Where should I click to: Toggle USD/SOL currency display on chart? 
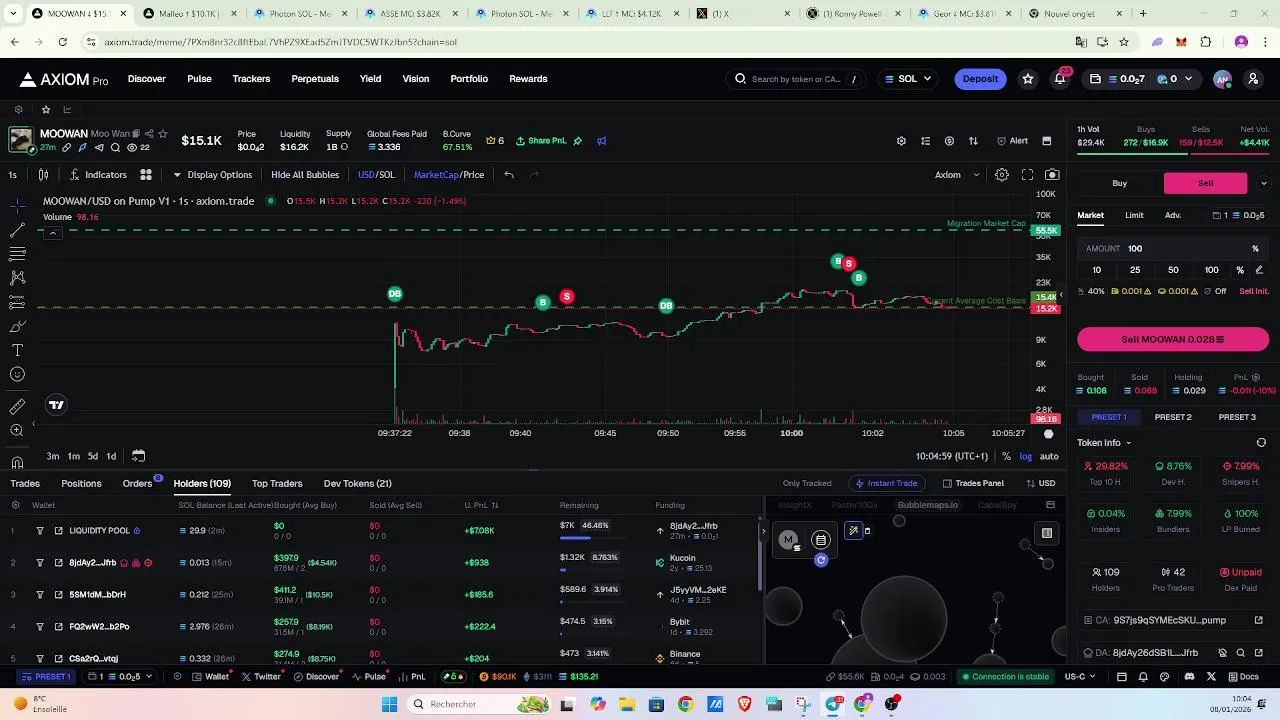point(376,175)
